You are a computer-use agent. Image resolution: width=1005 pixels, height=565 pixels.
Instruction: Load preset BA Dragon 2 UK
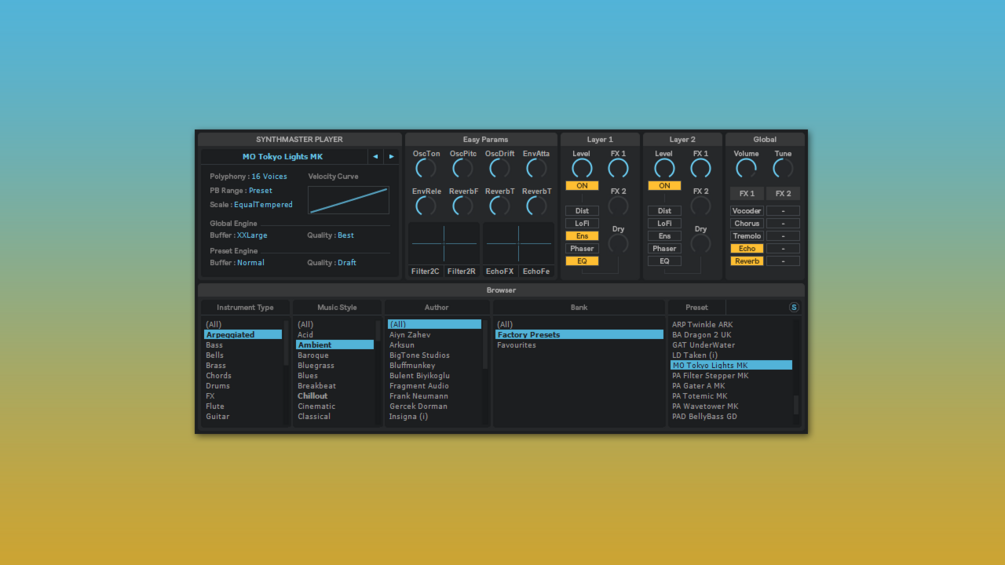(731, 334)
